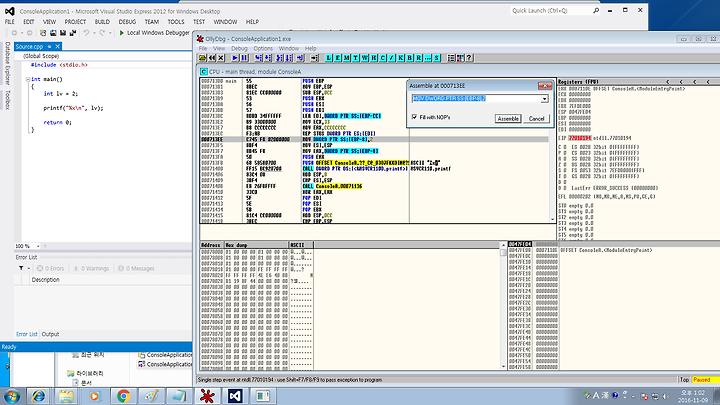Open OllyDbg View menu
Image resolution: width=720 pixels, height=405 pixels.
[x=219, y=48]
